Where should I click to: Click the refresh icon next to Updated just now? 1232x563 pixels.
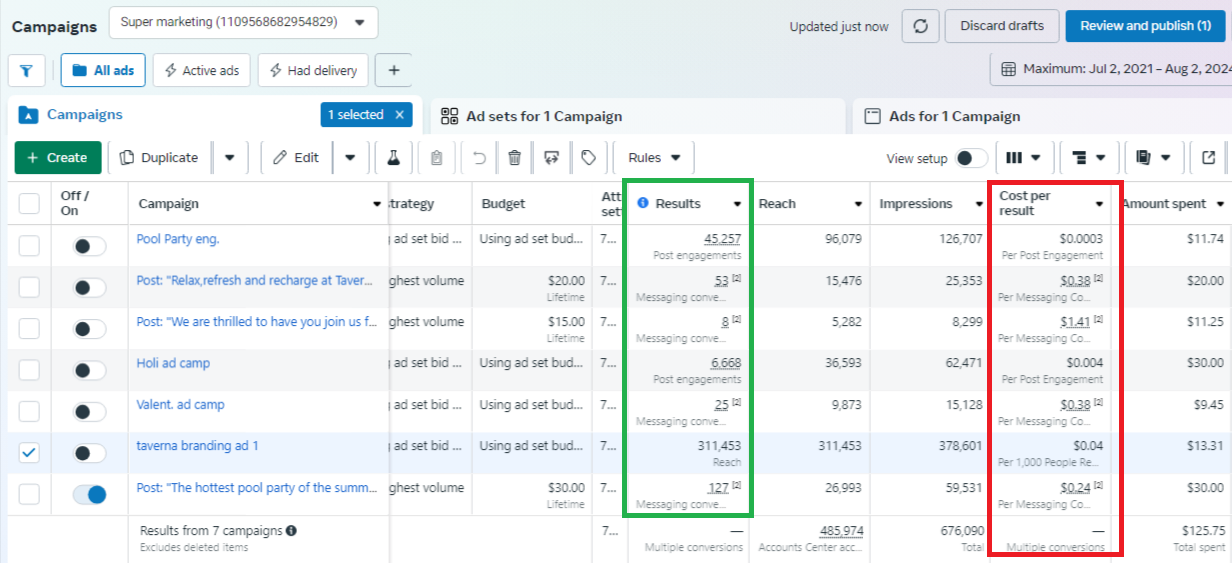pos(920,26)
